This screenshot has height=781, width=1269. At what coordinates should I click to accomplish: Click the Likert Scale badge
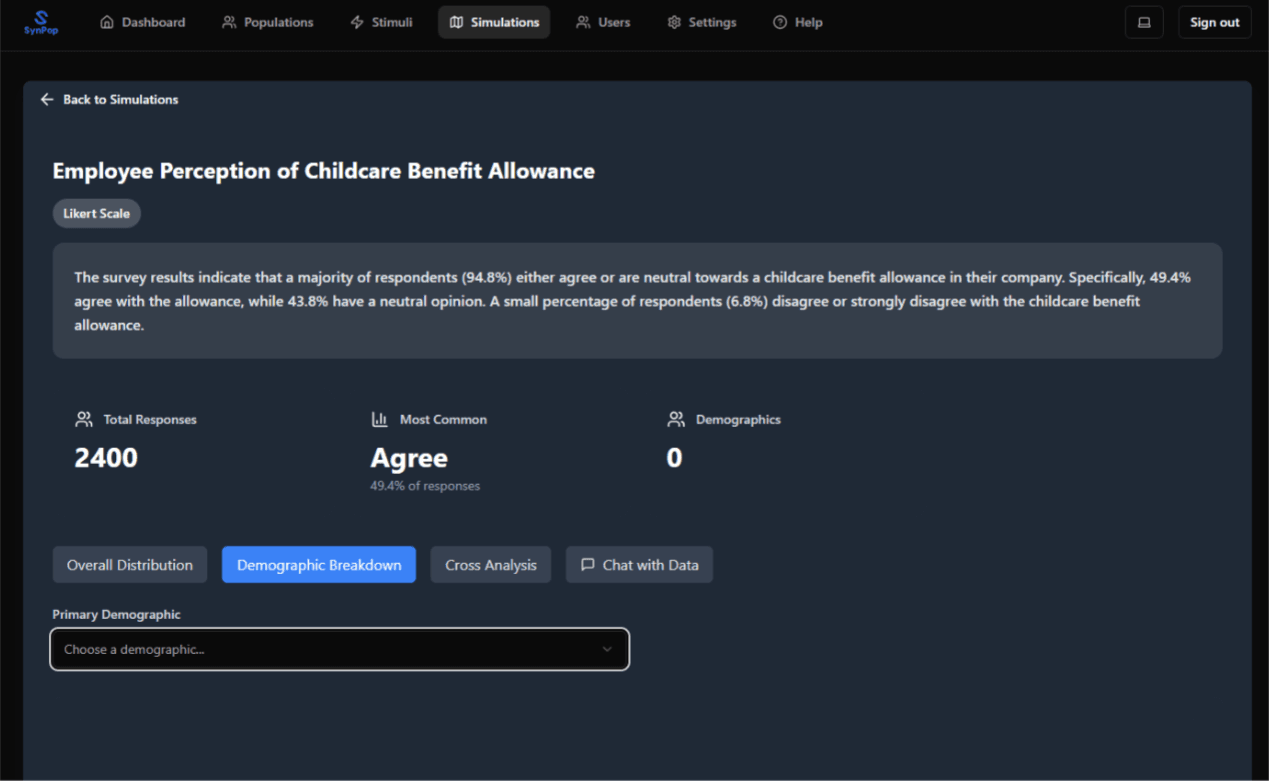97,213
